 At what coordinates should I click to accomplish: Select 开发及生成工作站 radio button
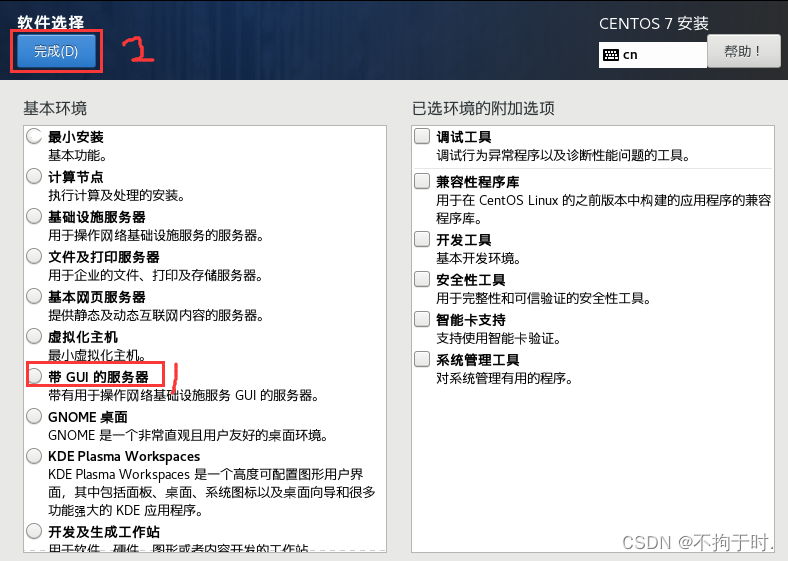(x=34, y=531)
